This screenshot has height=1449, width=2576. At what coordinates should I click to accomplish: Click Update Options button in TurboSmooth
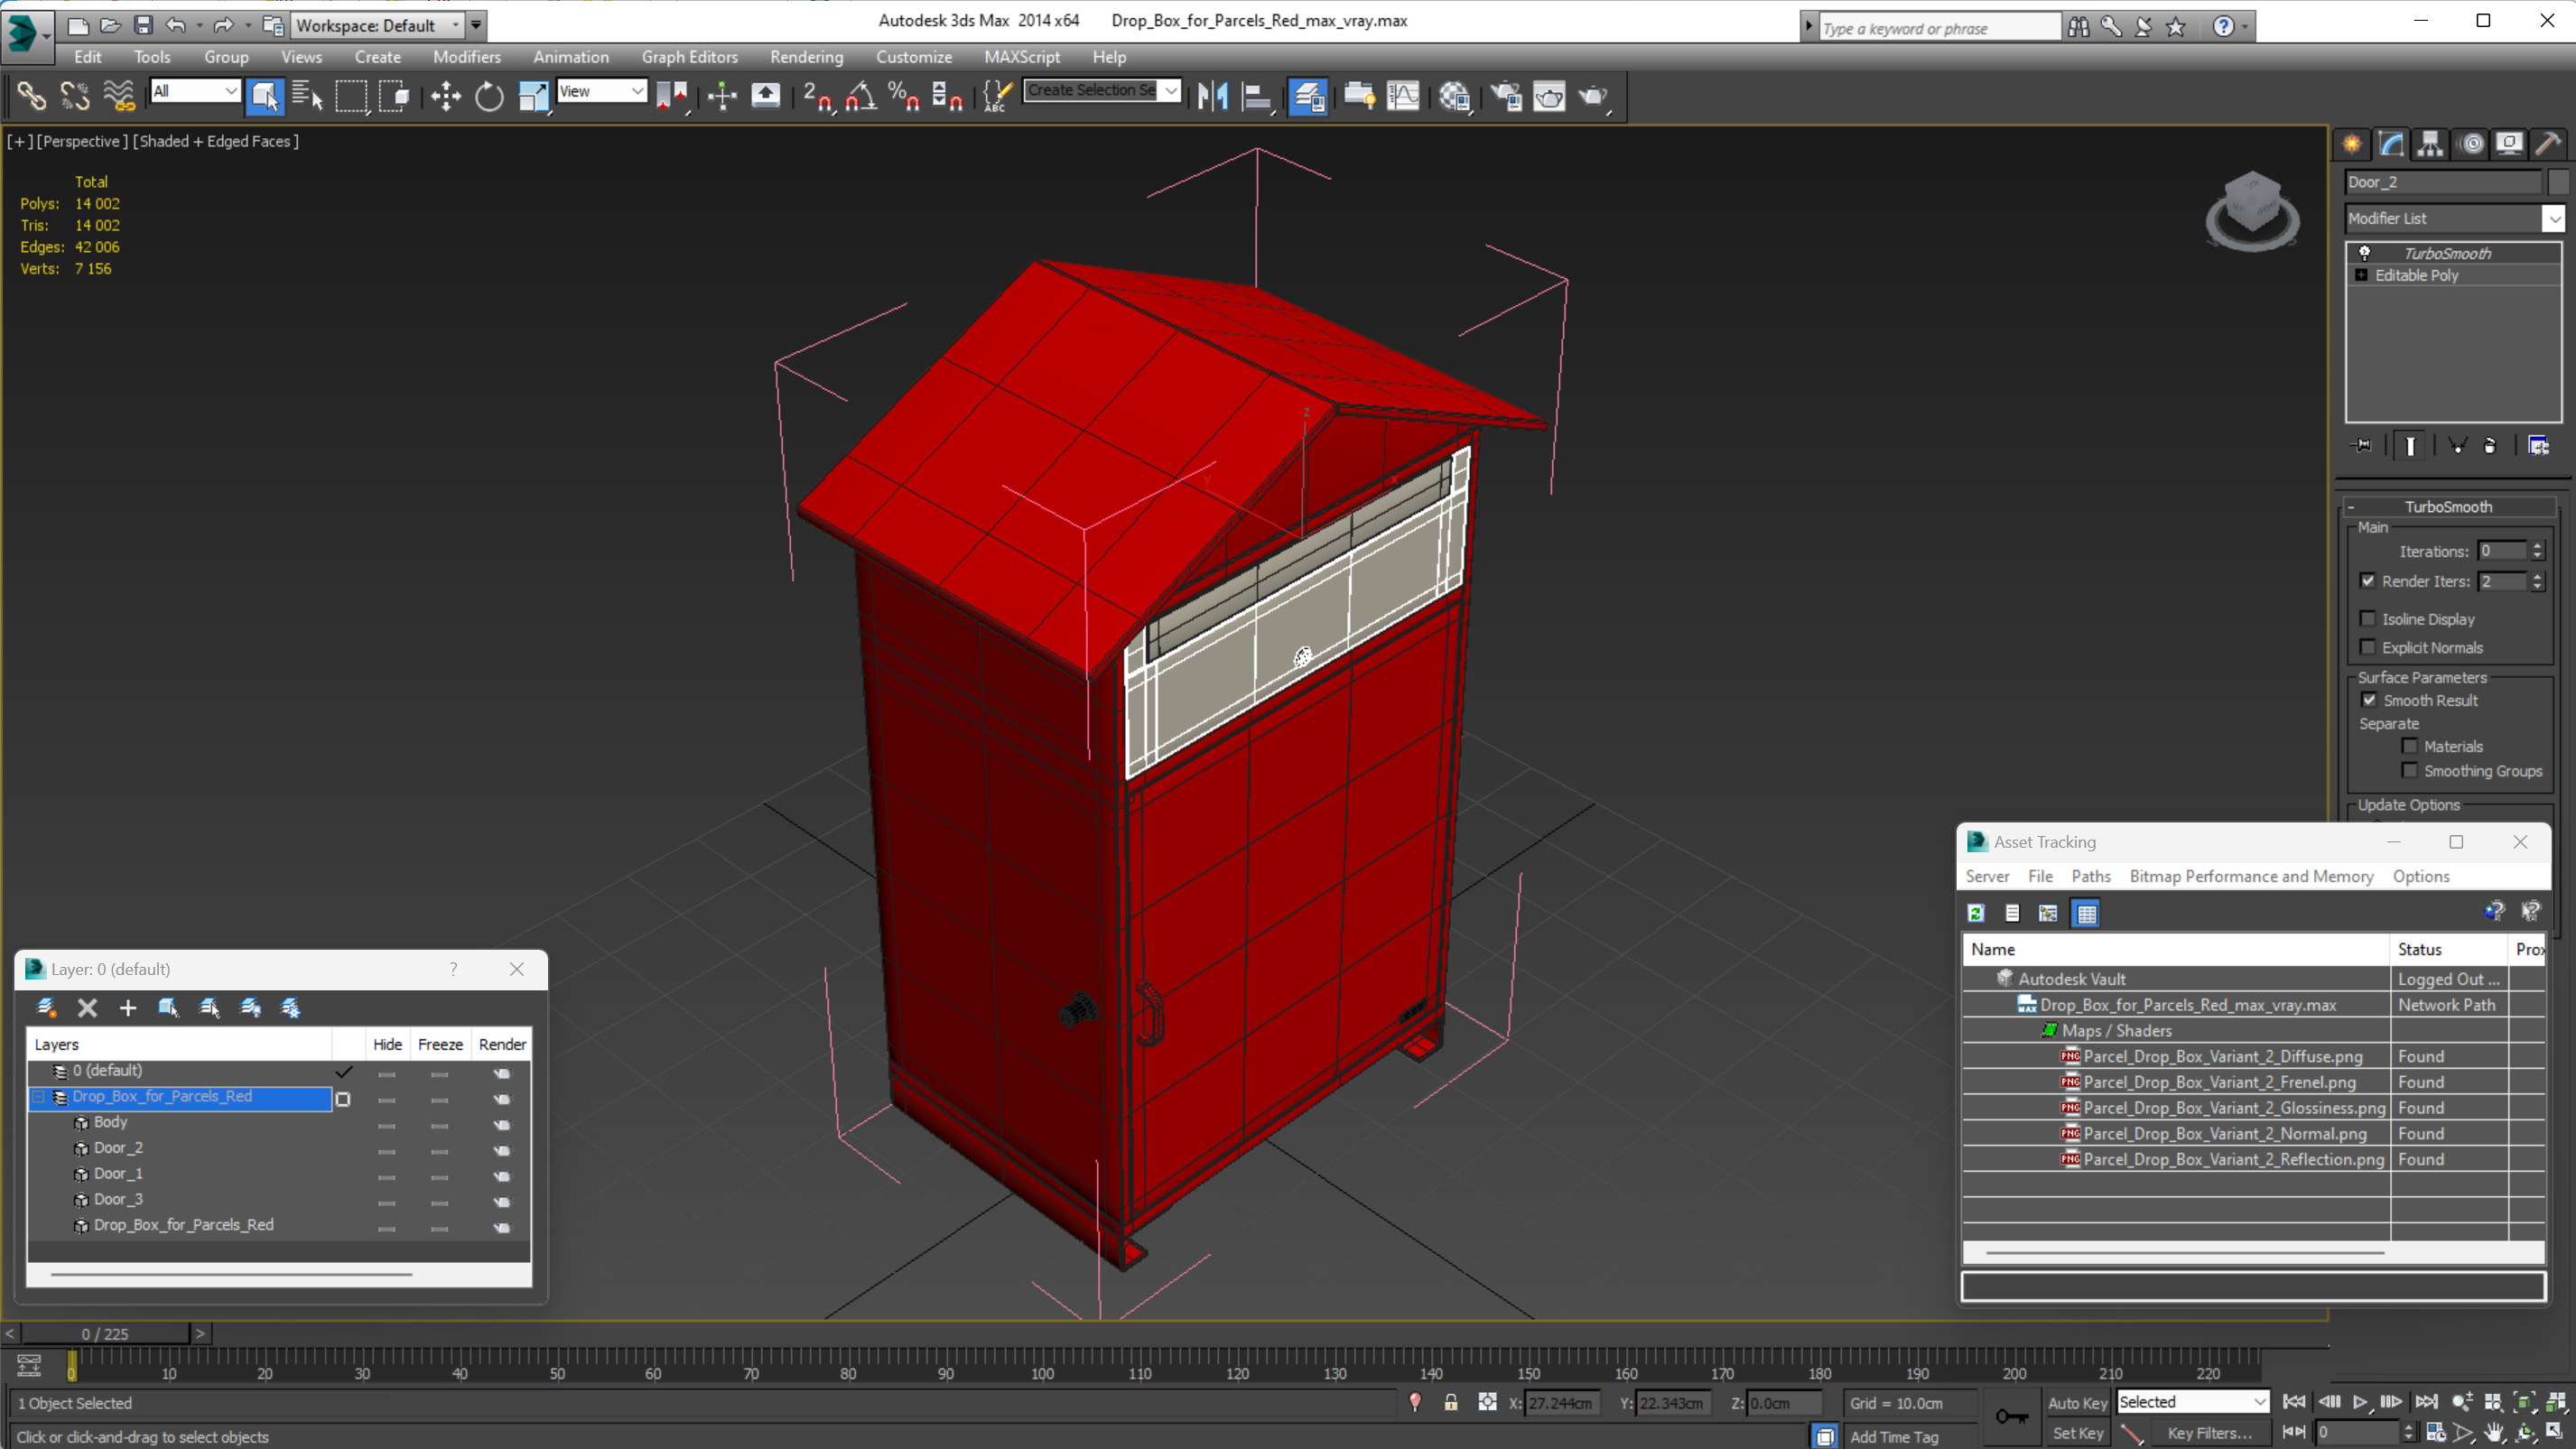coord(2410,805)
